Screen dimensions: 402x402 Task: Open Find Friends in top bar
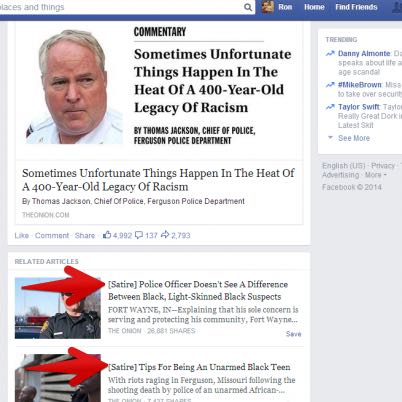coord(356,7)
